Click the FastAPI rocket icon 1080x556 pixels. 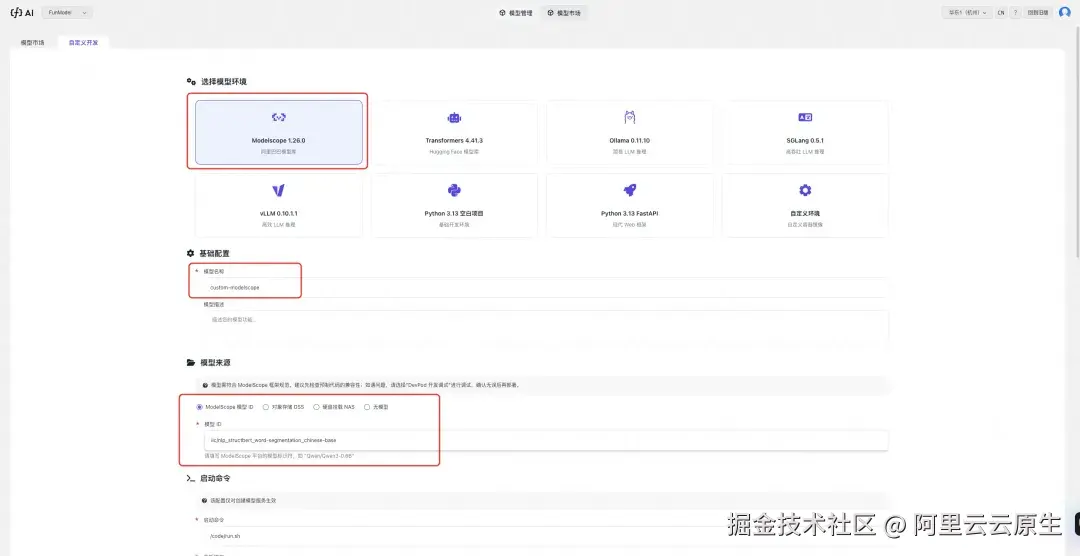pos(630,190)
